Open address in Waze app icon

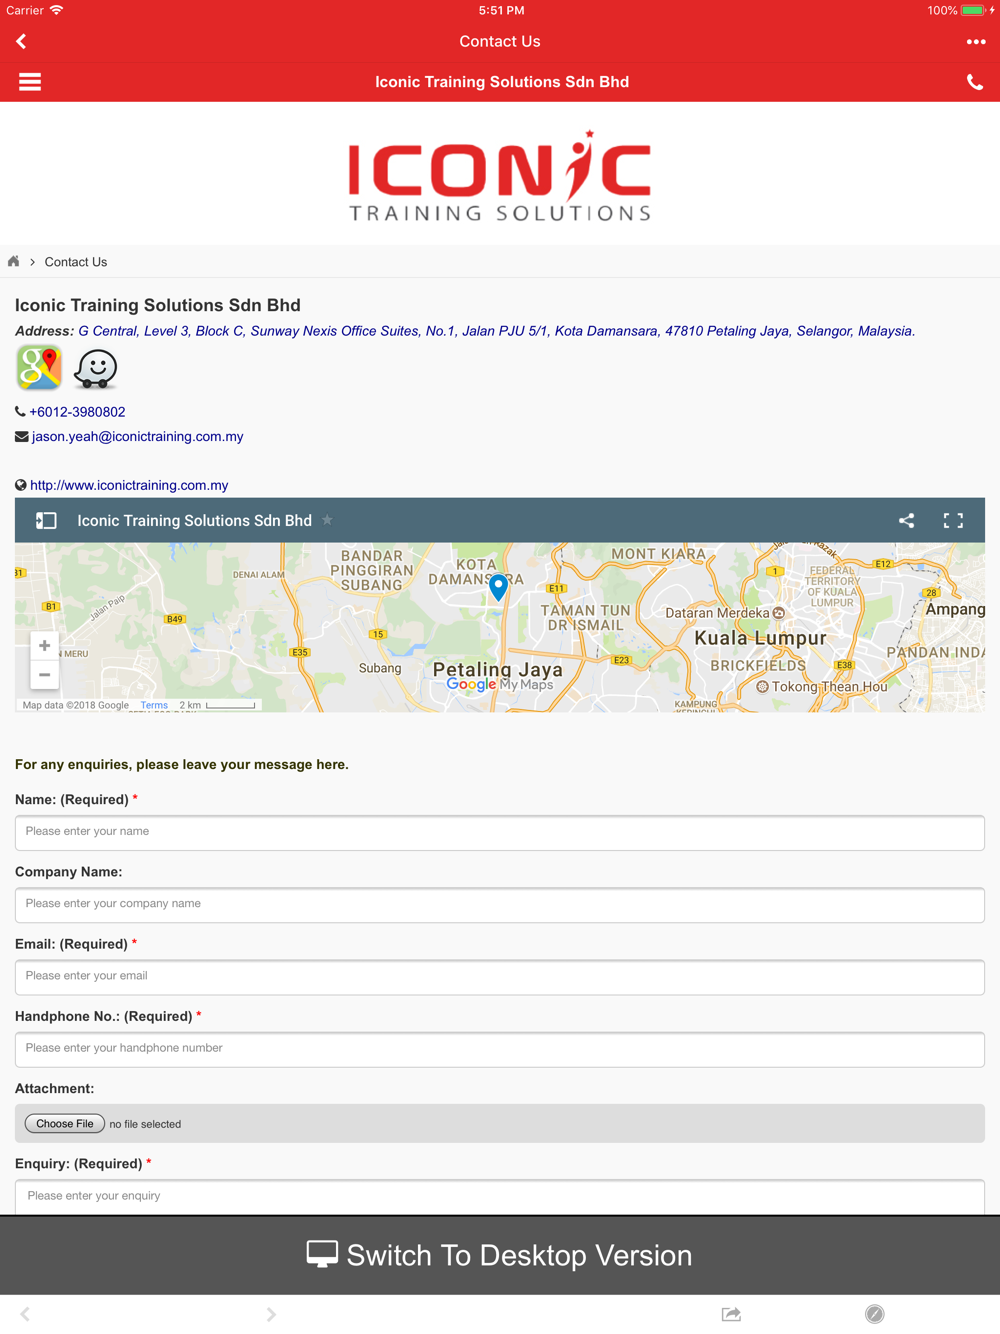[x=96, y=368]
